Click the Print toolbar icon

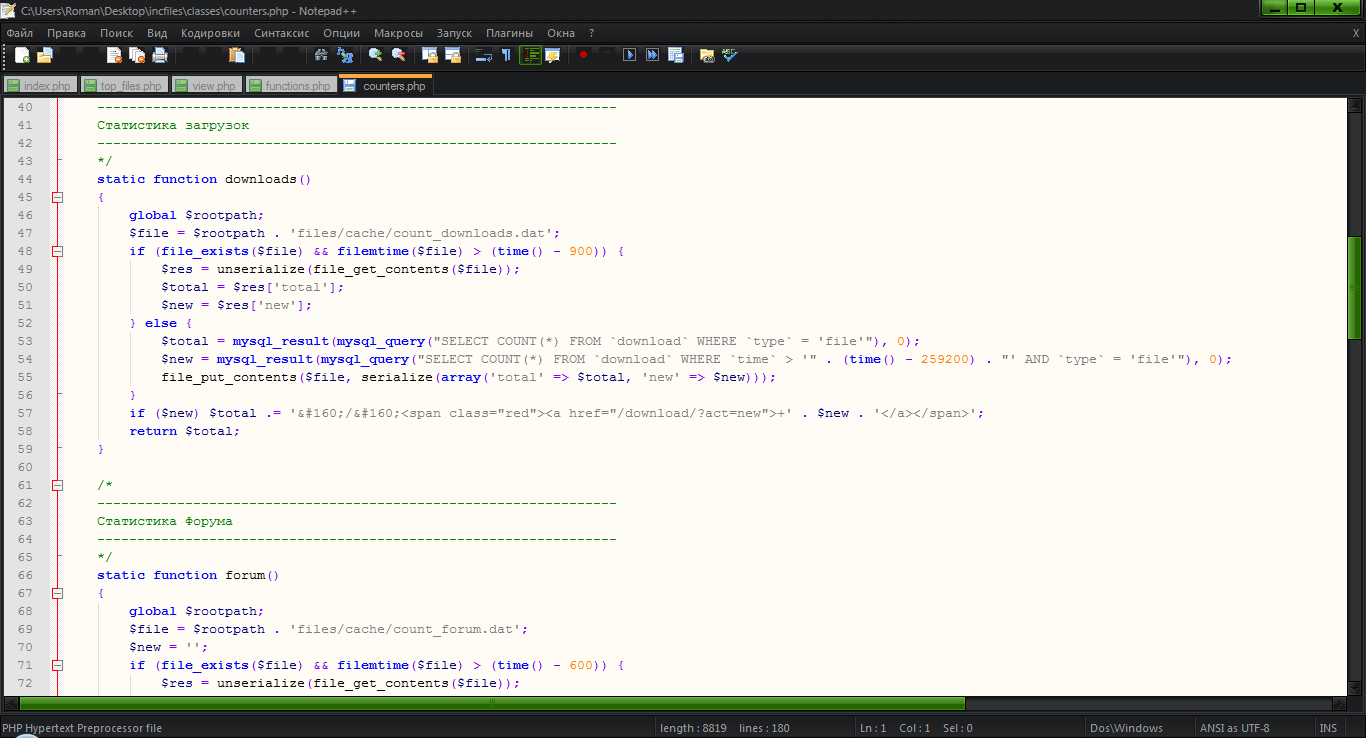tap(160, 55)
